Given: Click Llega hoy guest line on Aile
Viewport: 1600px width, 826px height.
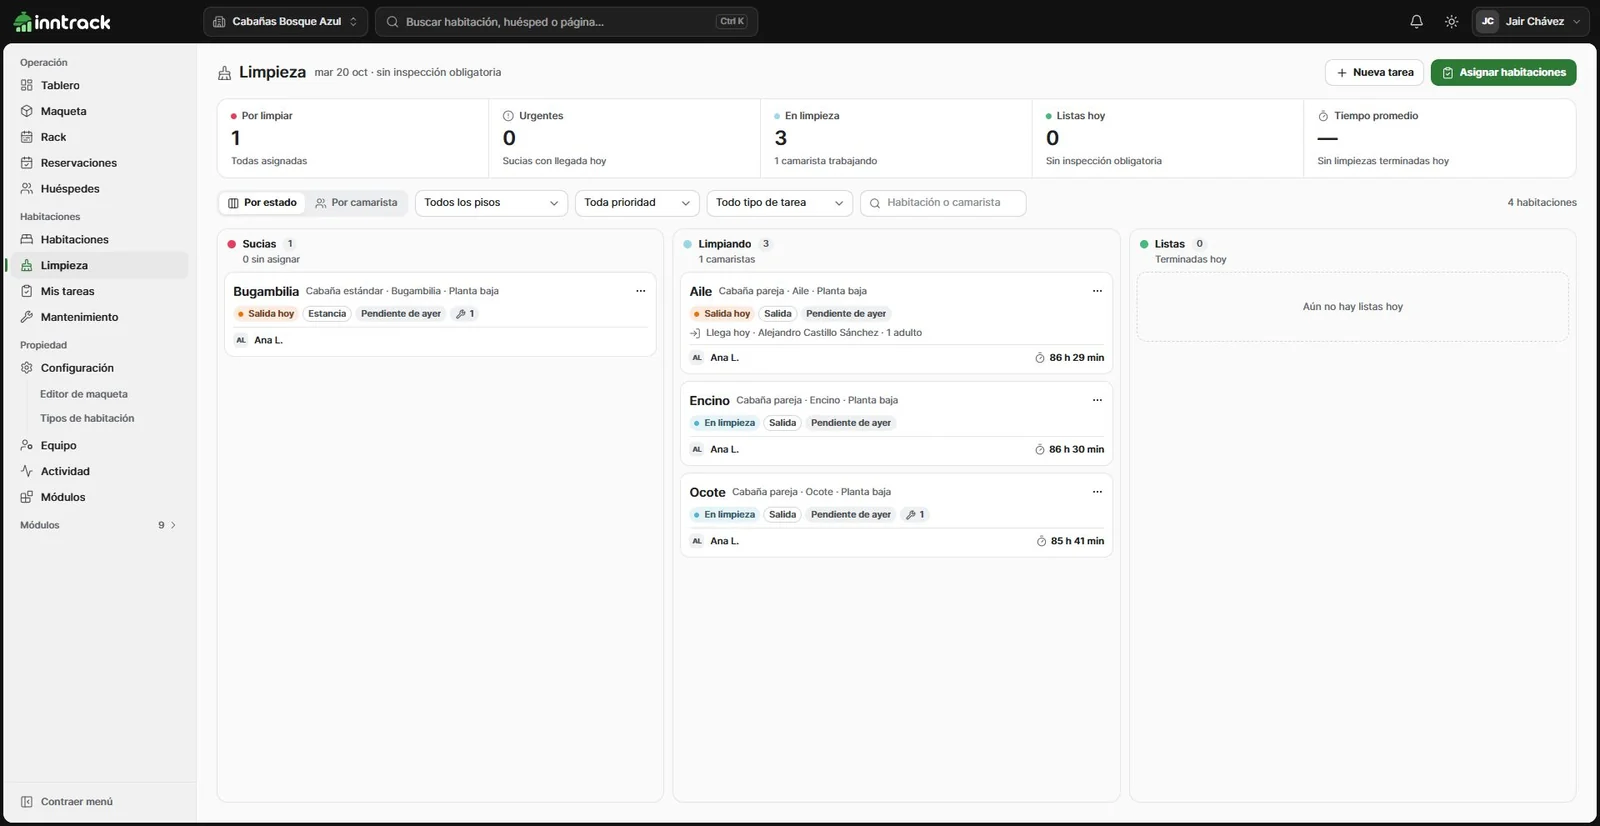Looking at the screenshot, I should (x=806, y=333).
